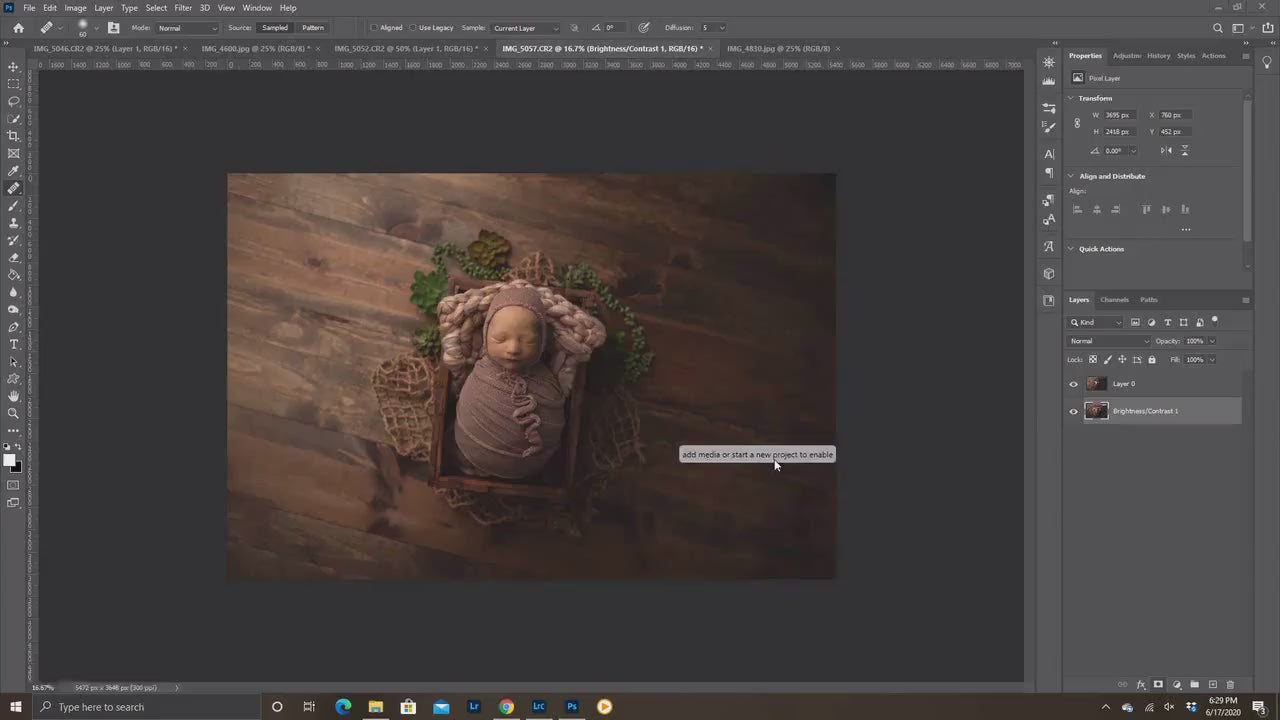Select the Move tool
1280x720 pixels.
pos(13,67)
